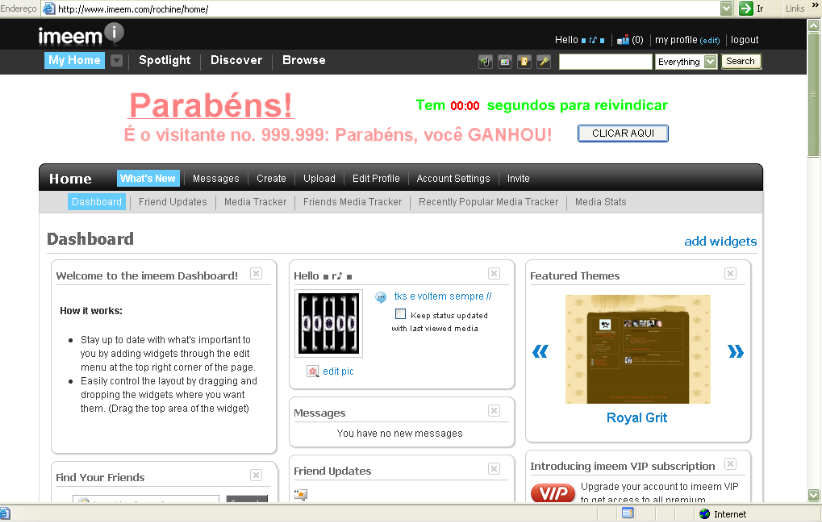Image resolution: width=822 pixels, height=522 pixels.
Task: Click the yellow door icon in toolbar
Action: (x=524, y=62)
